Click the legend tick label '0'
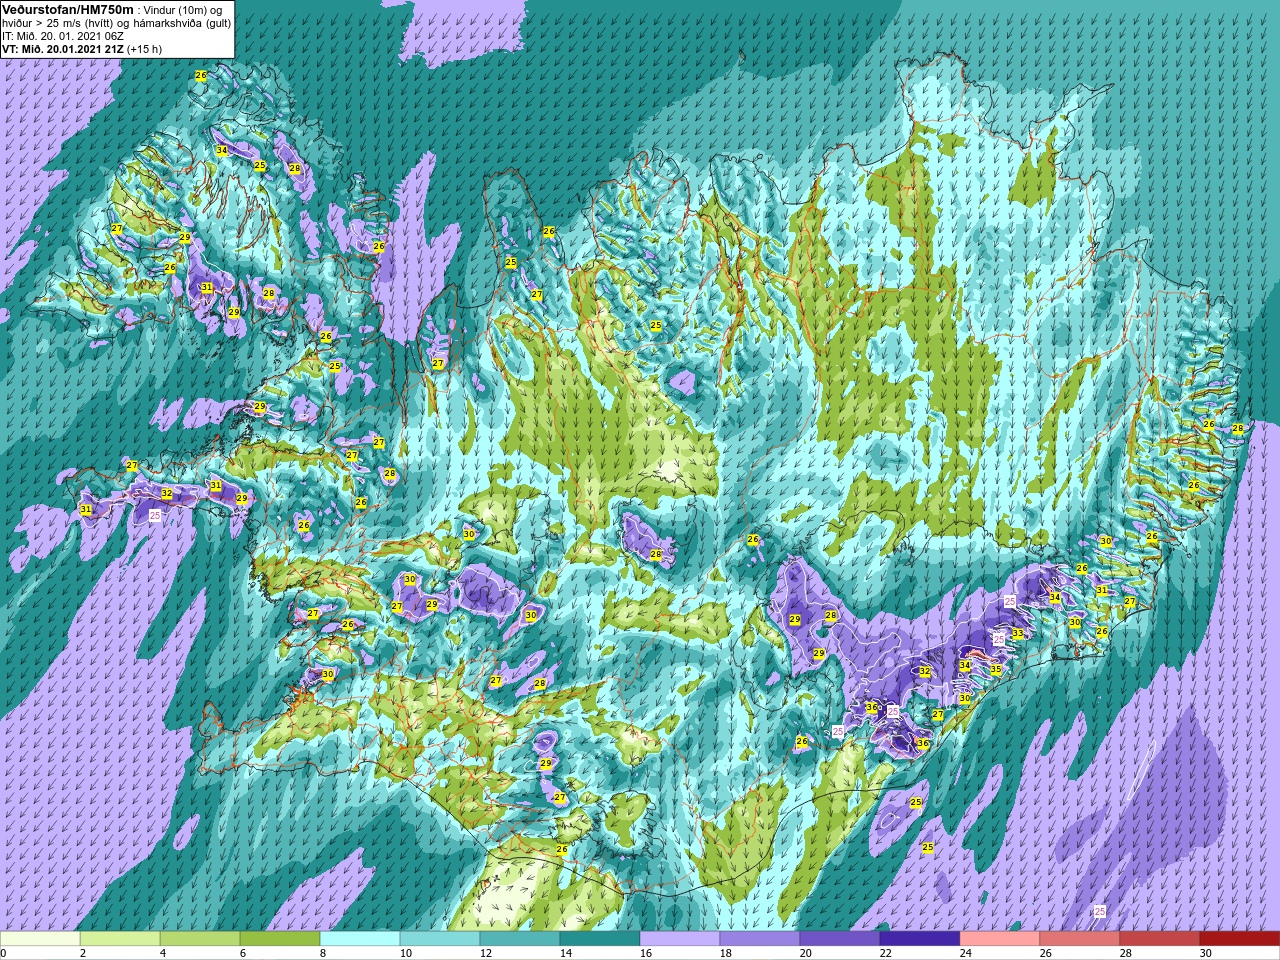1280x960 pixels. point(4,953)
